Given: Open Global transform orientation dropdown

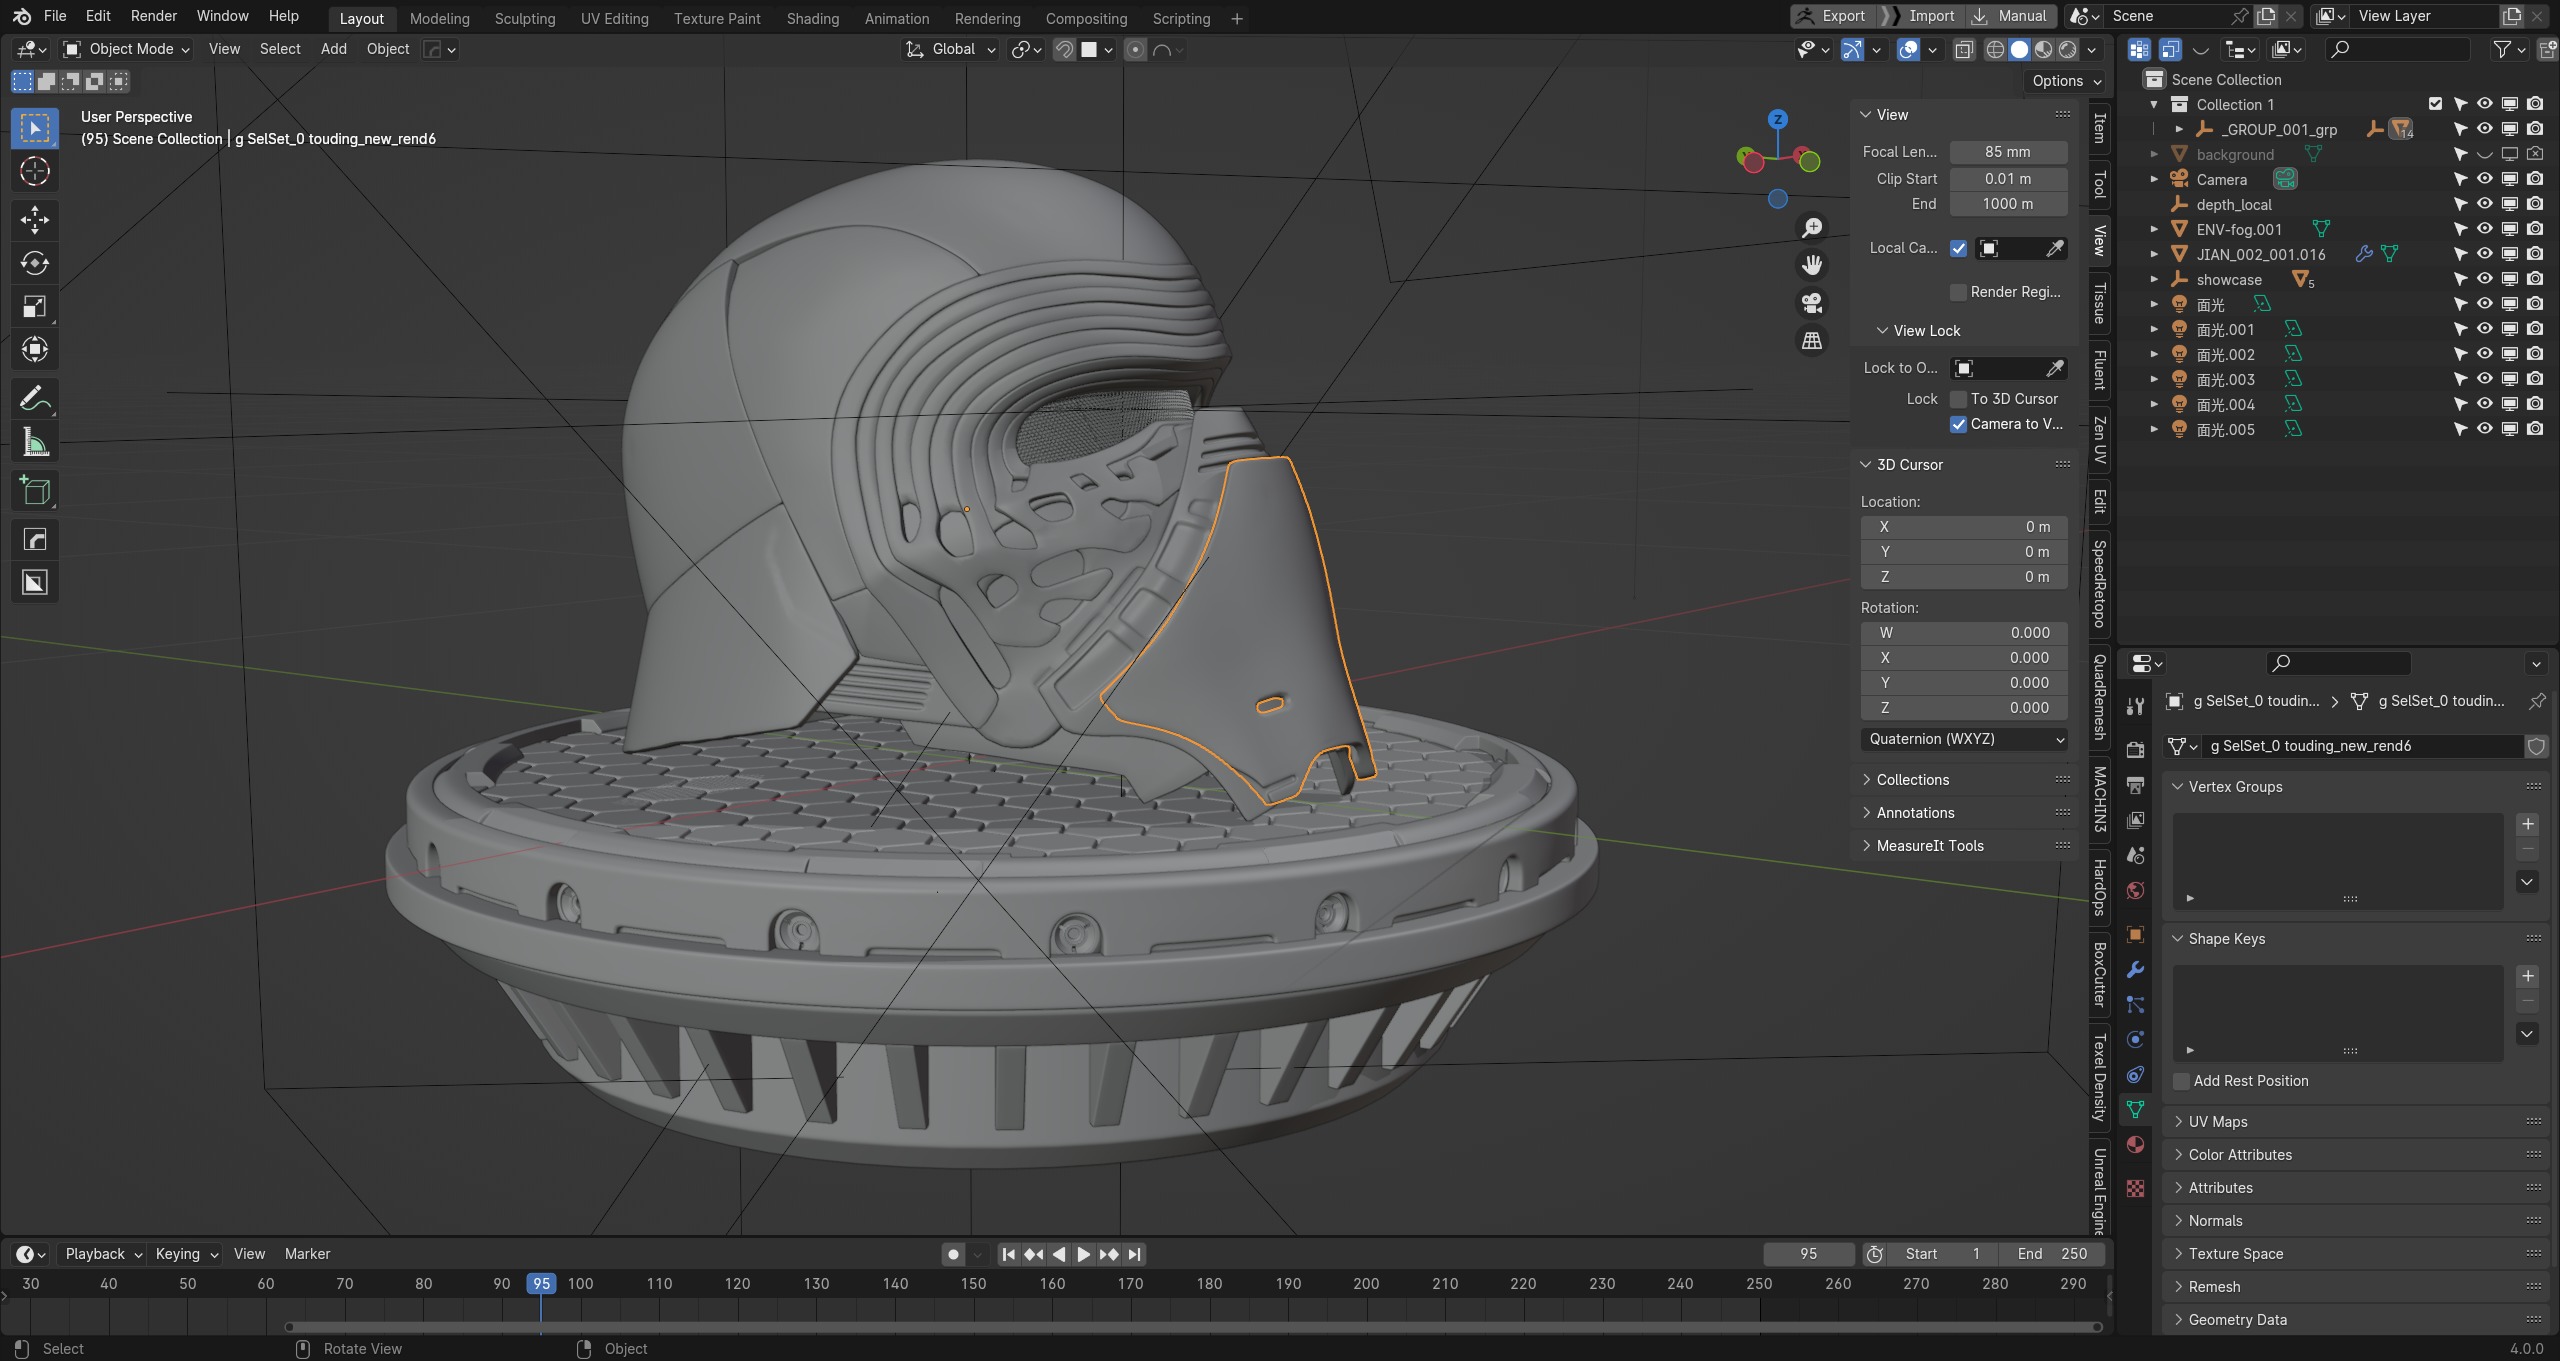Looking at the screenshot, I should coord(951,49).
